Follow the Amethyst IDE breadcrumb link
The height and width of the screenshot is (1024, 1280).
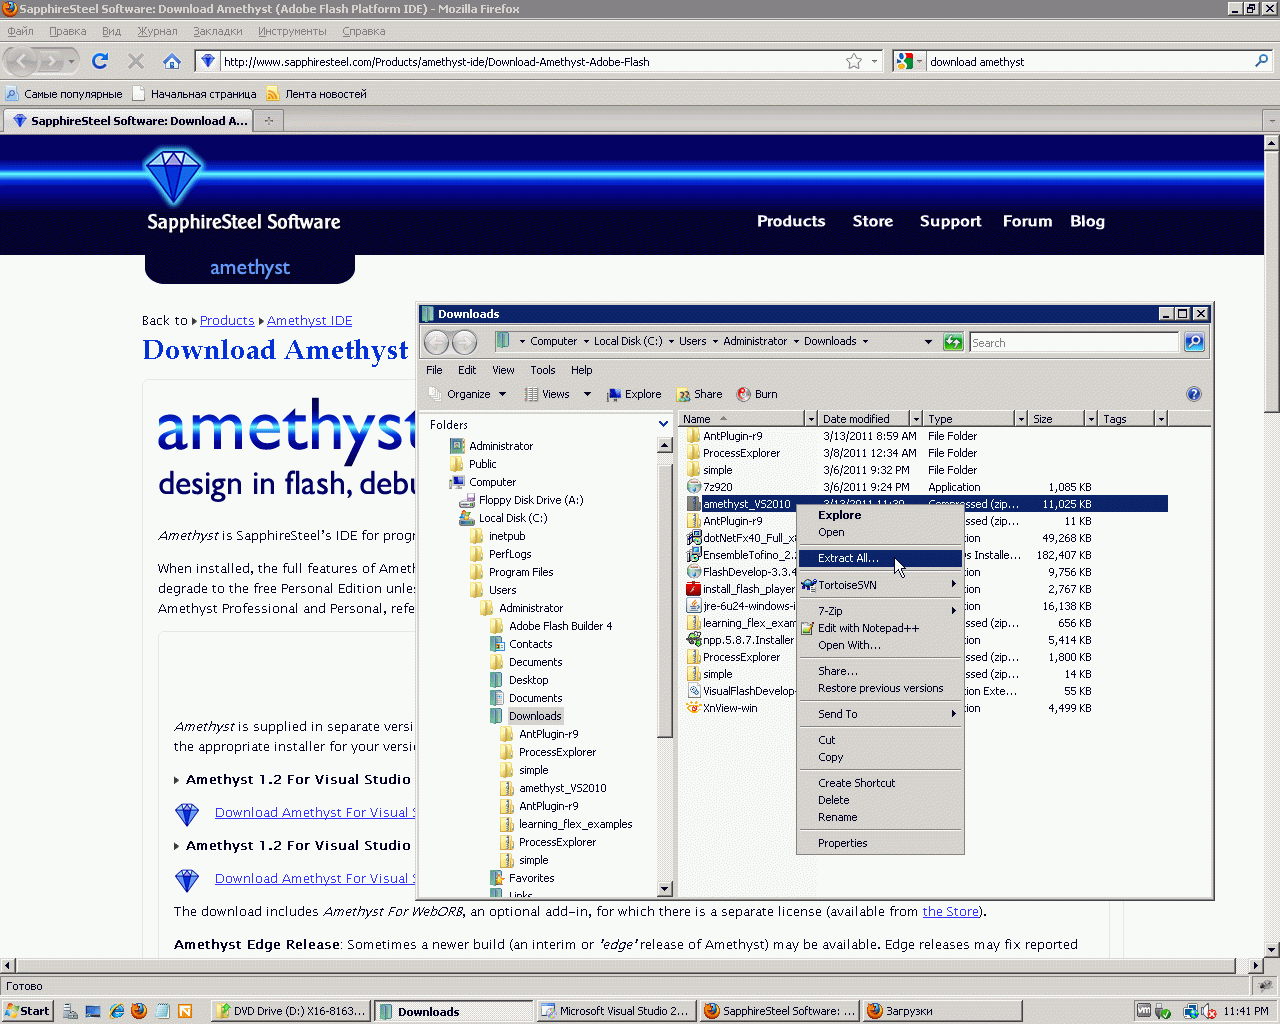[x=310, y=321]
